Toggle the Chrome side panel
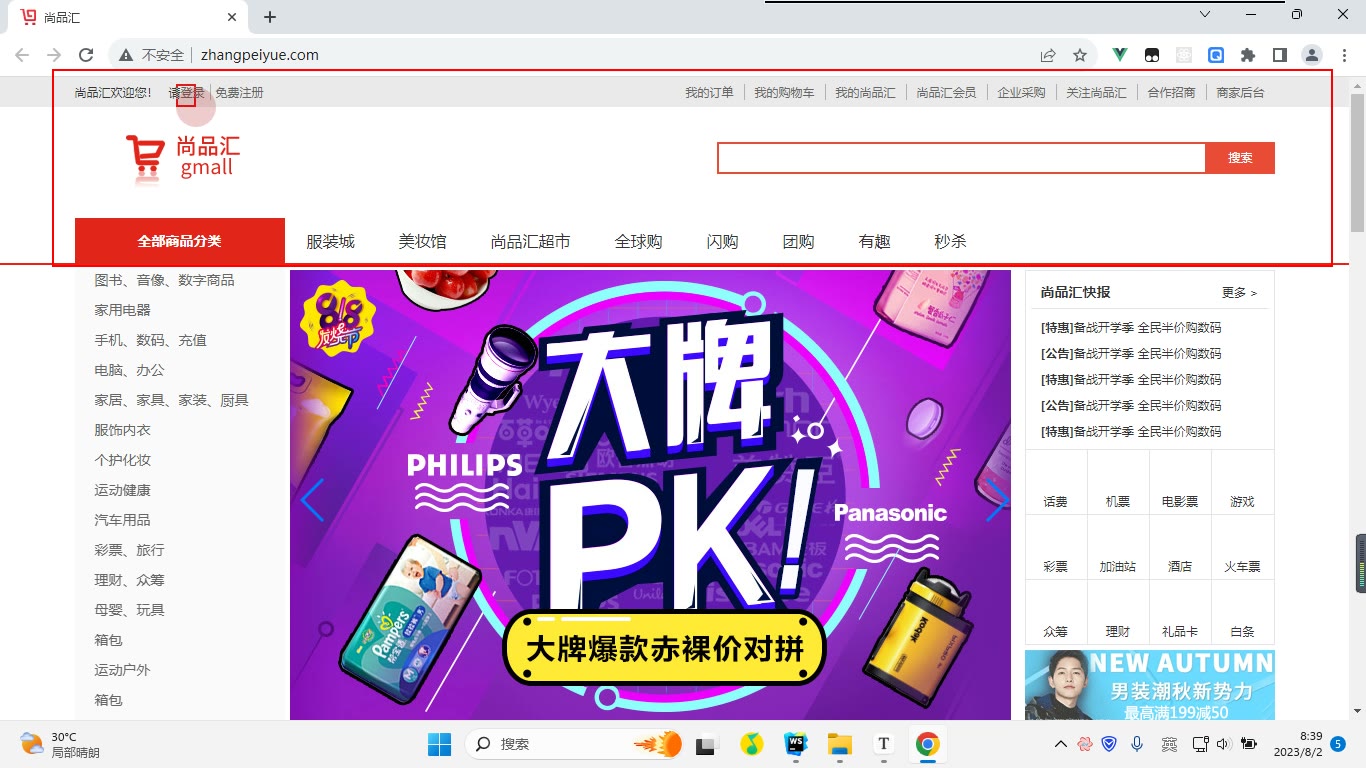This screenshot has width=1366, height=768. 1279,55
